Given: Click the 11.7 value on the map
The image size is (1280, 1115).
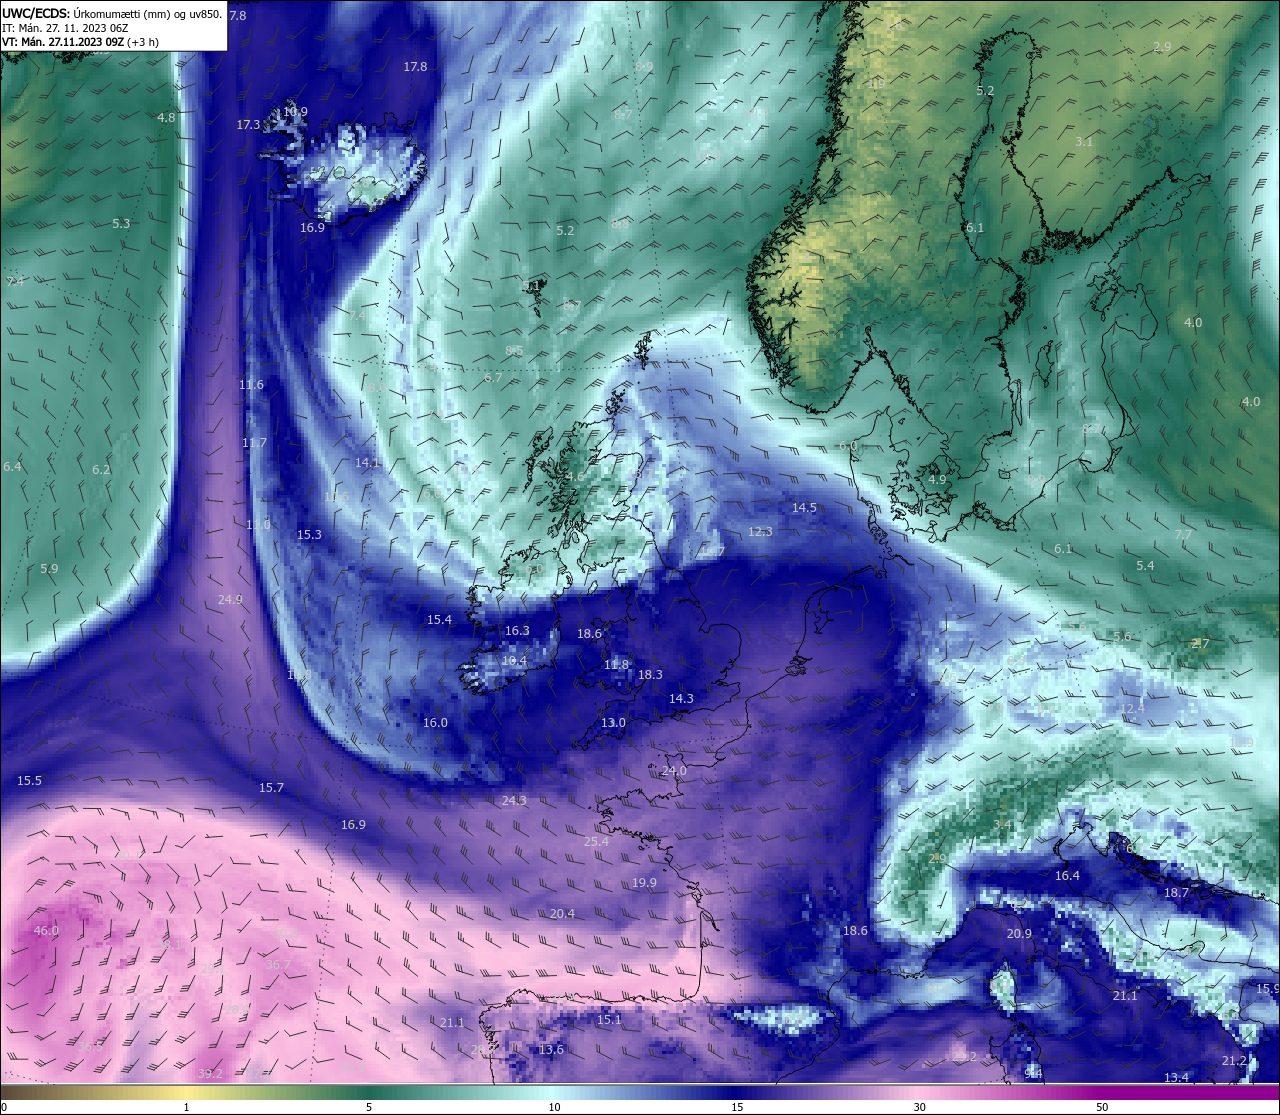Looking at the screenshot, I should (254, 443).
